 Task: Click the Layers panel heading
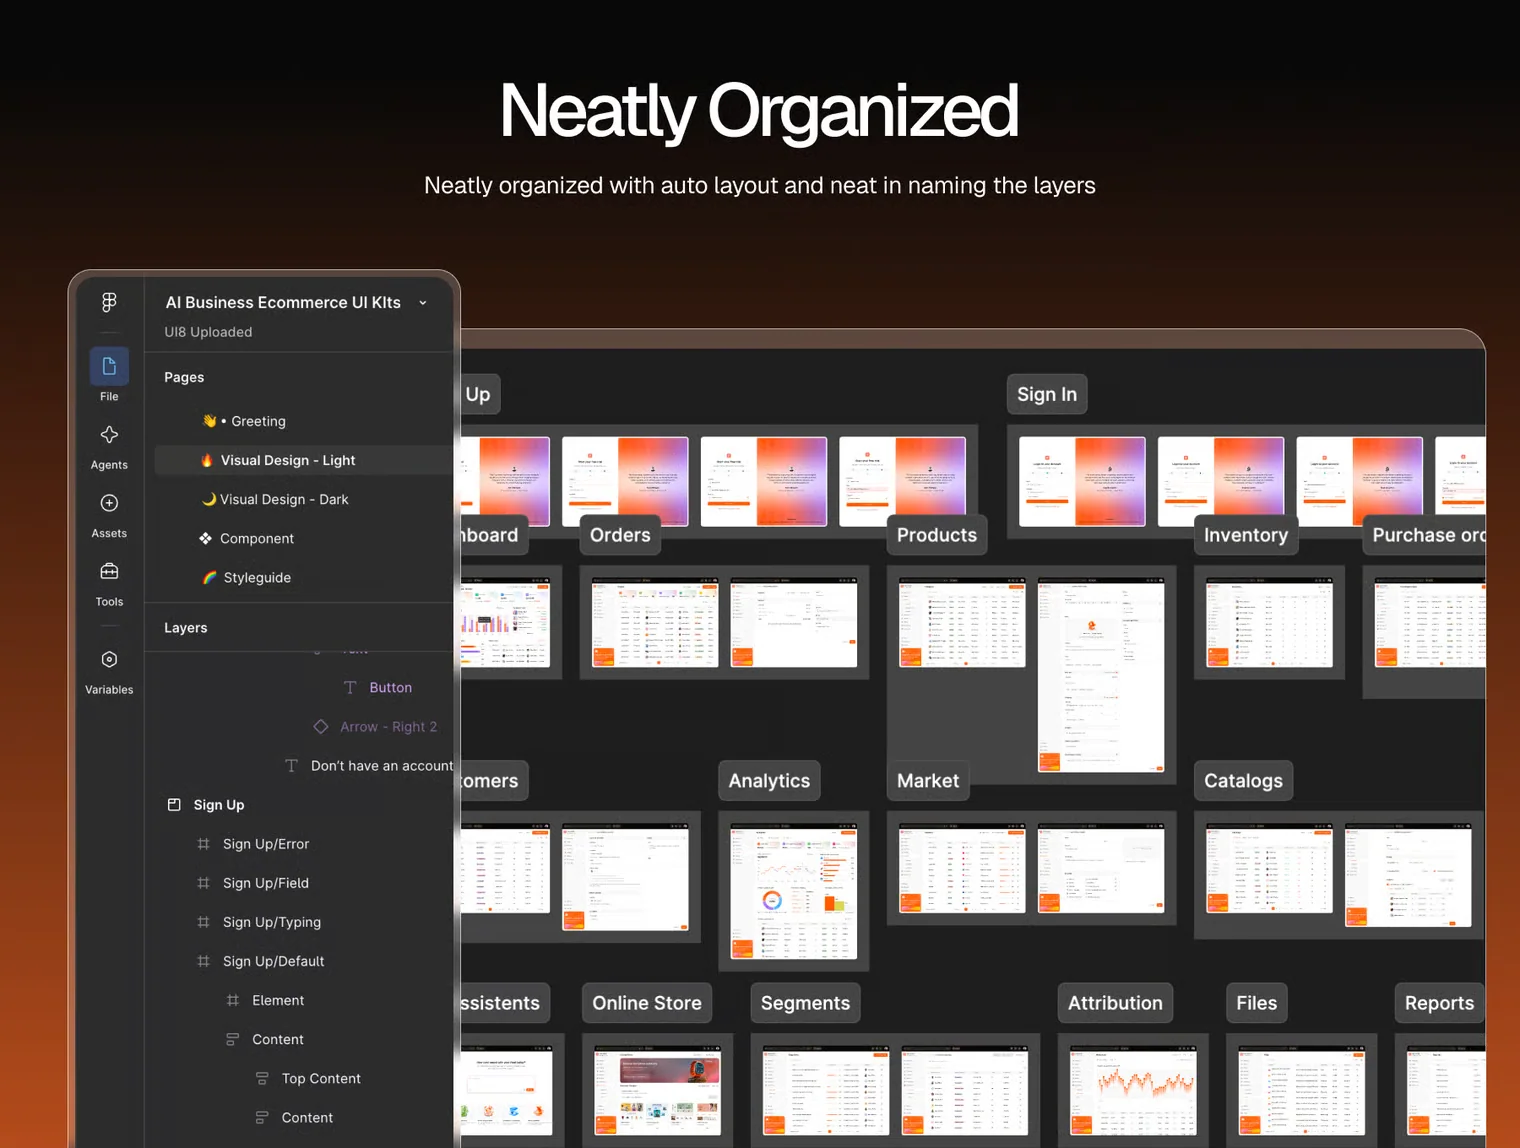pos(186,628)
